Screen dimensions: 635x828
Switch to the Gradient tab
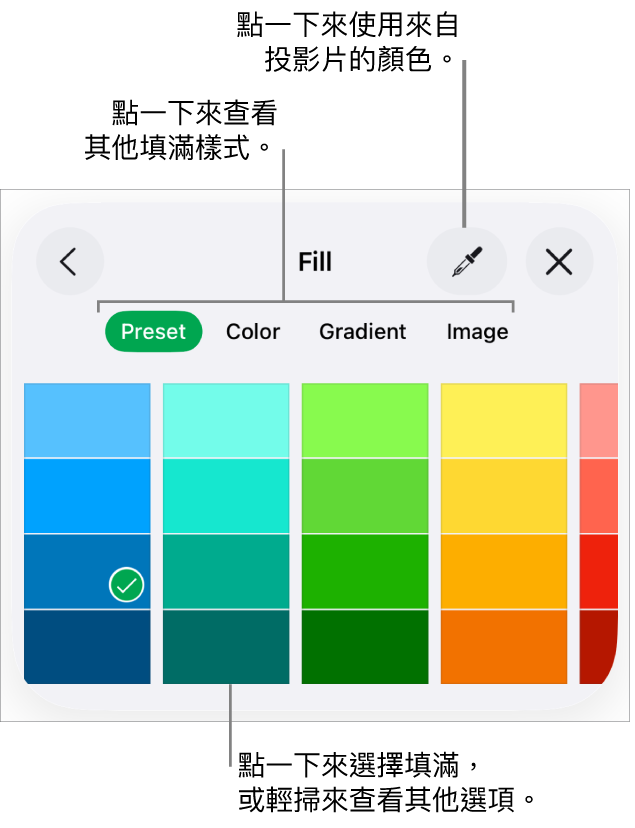point(362,332)
